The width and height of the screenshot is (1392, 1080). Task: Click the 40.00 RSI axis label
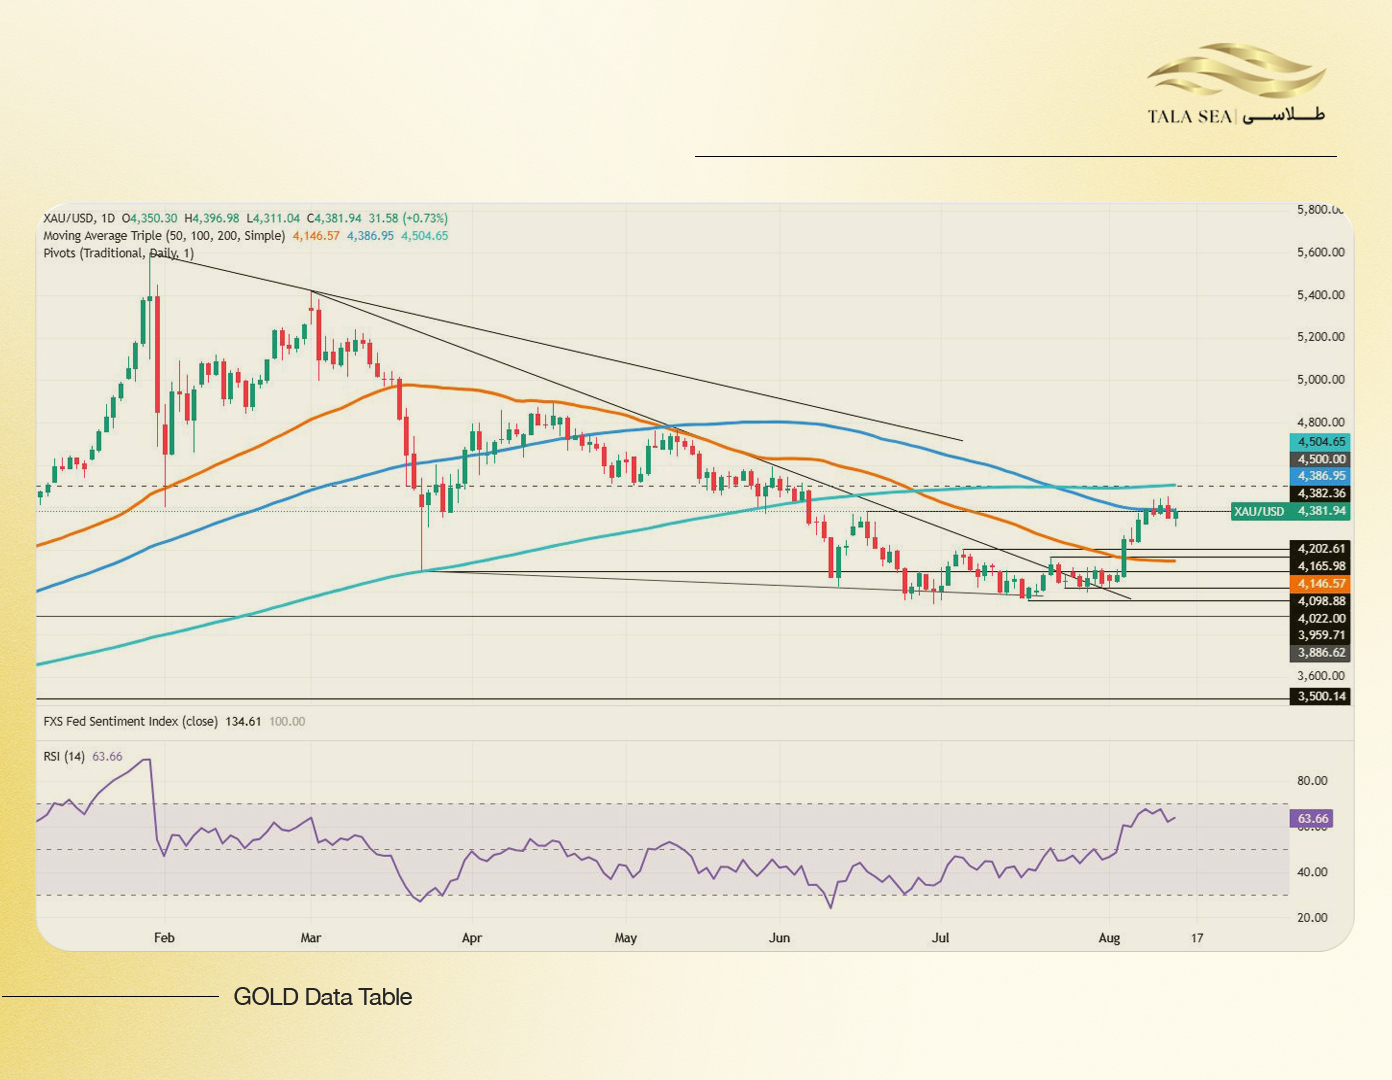(1312, 872)
